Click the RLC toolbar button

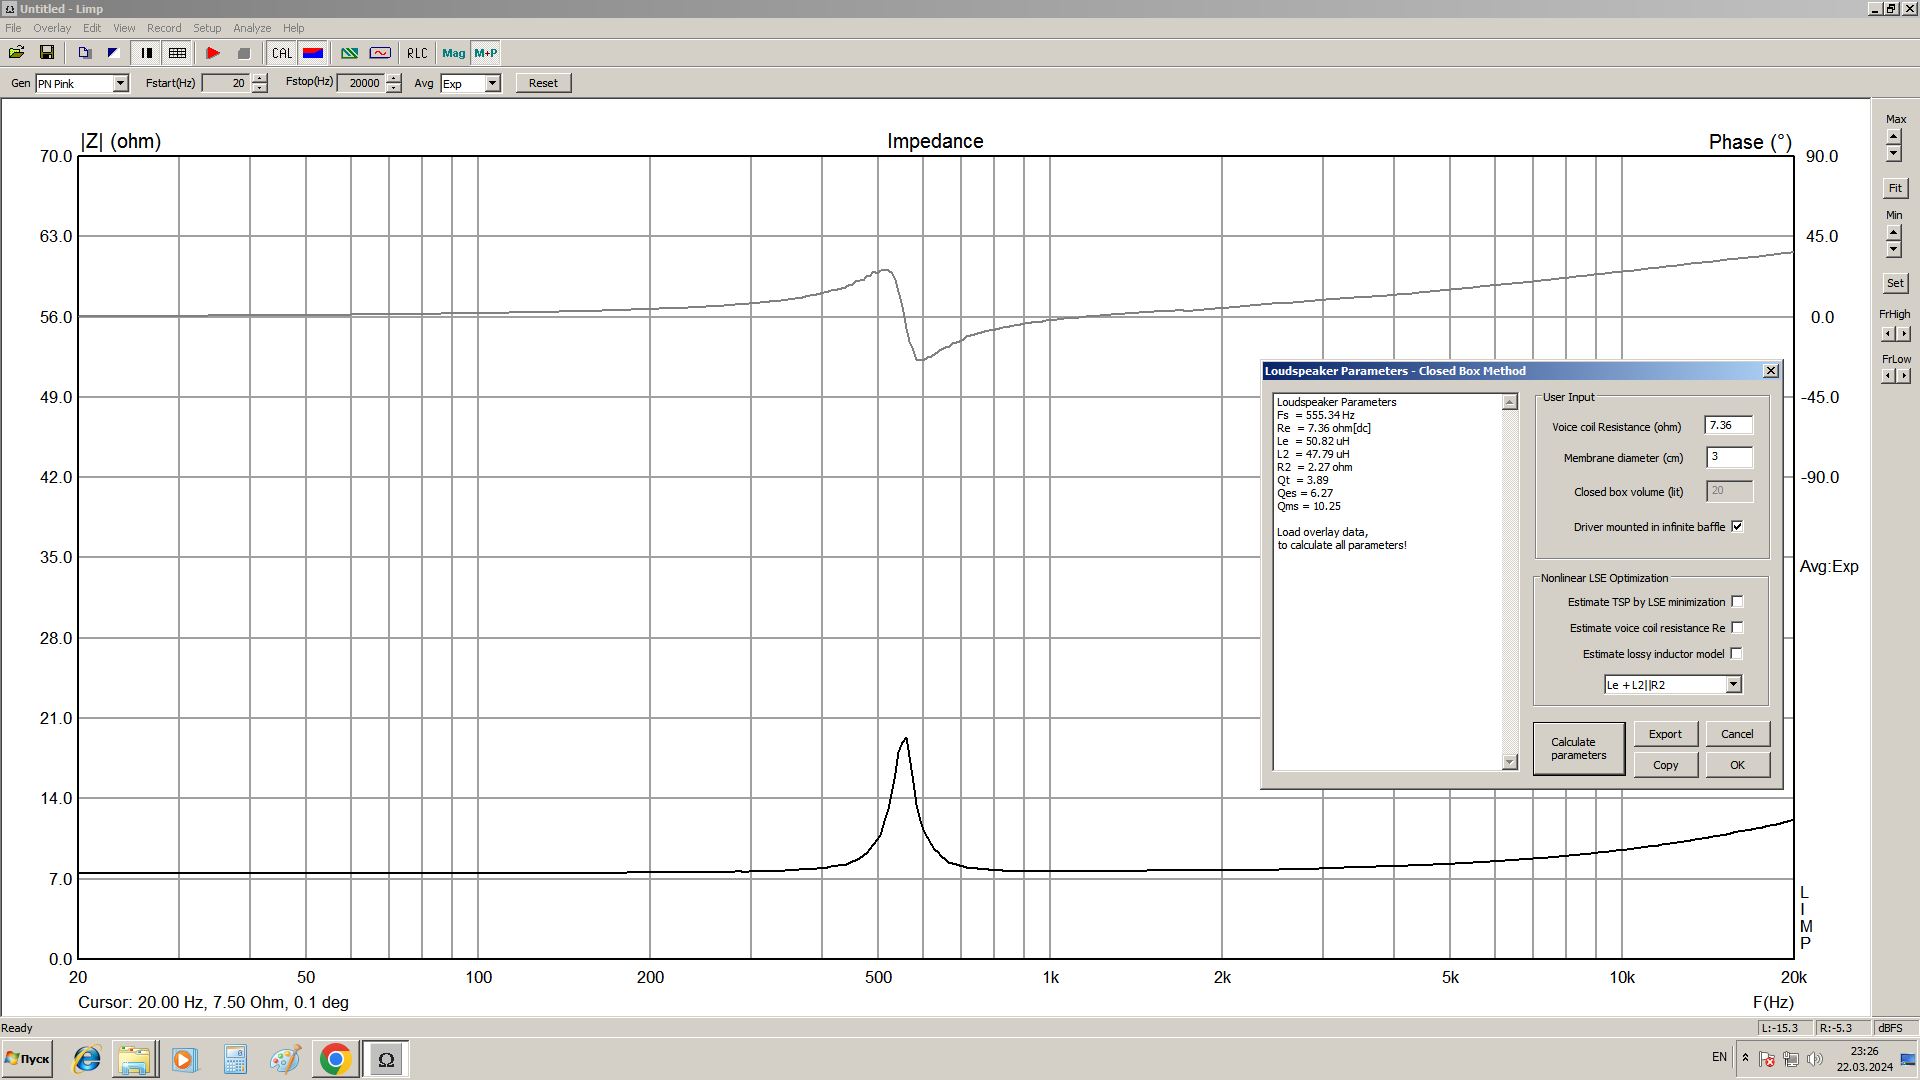click(417, 53)
